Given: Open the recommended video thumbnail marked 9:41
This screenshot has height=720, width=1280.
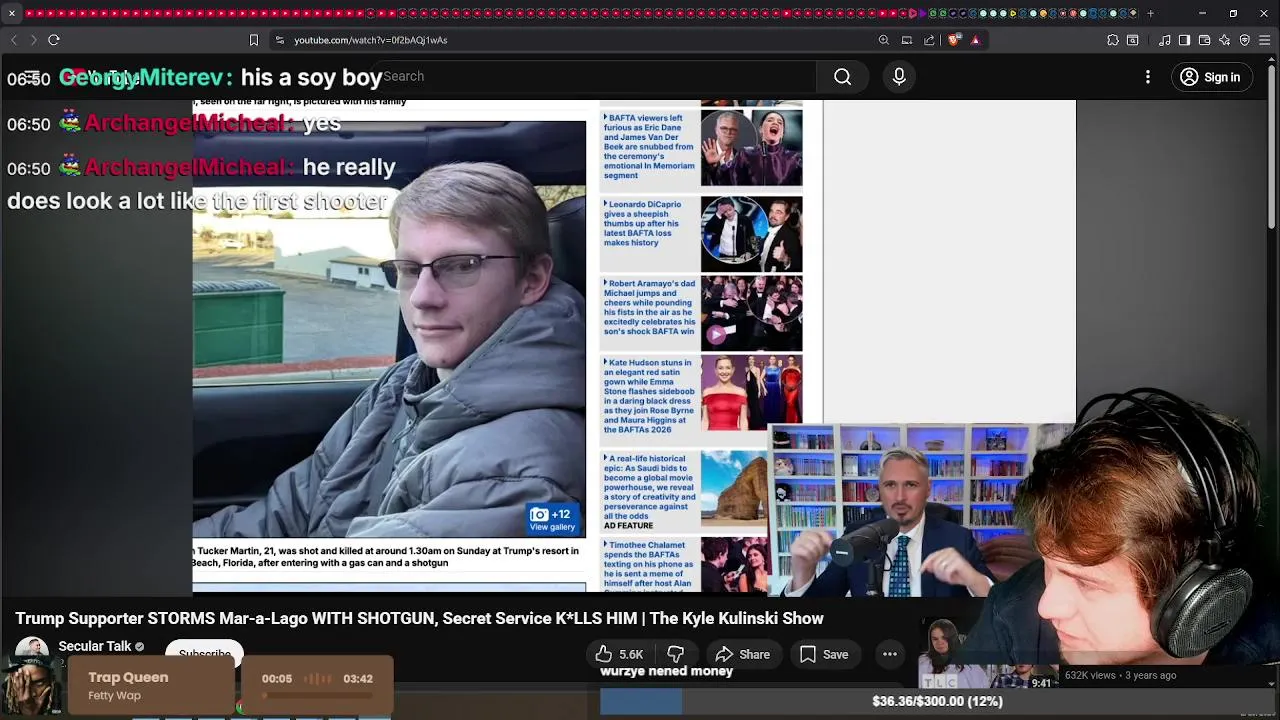Looking at the screenshot, I should point(988,654).
